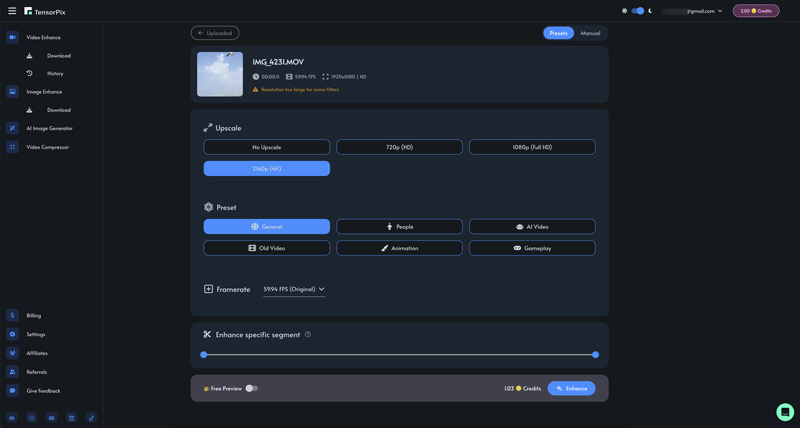Select 1080p (Full HD) upscale
Screen dimensions: 800x428
pos(532,147)
